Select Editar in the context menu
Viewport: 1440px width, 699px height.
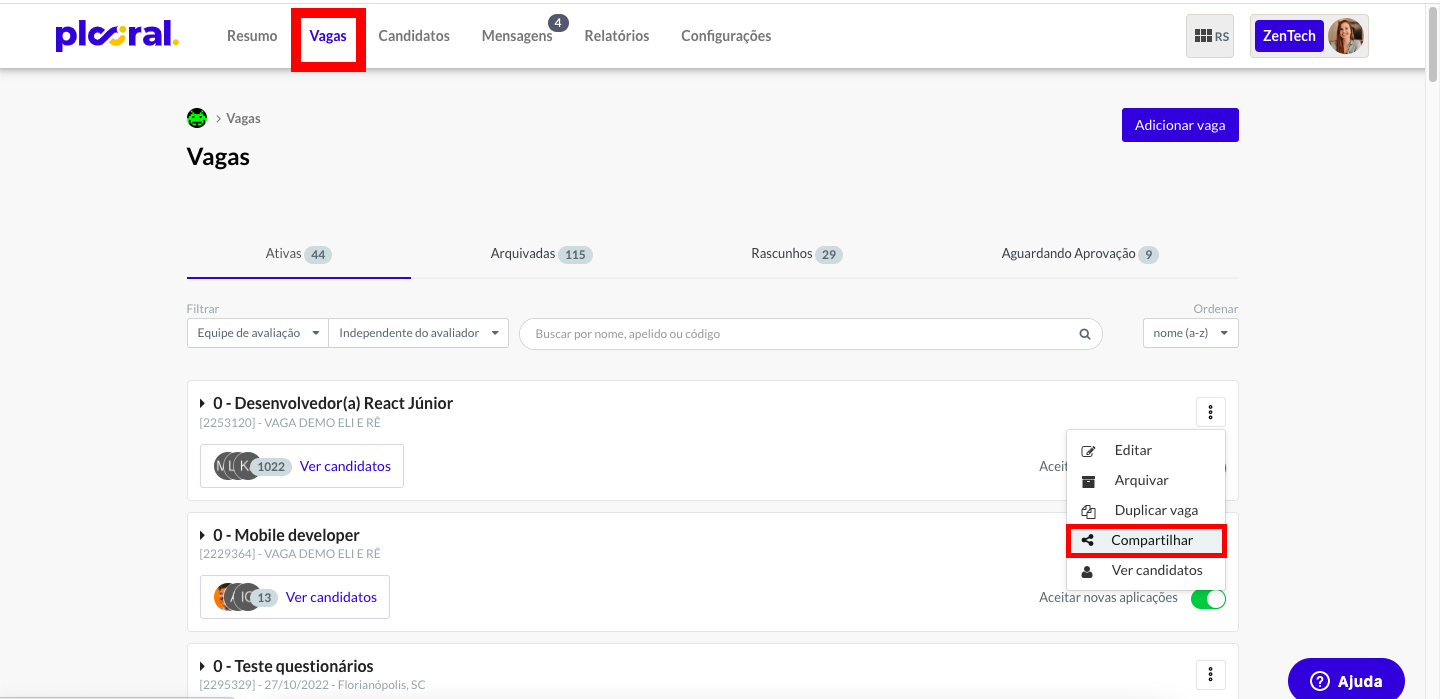click(1146, 451)
